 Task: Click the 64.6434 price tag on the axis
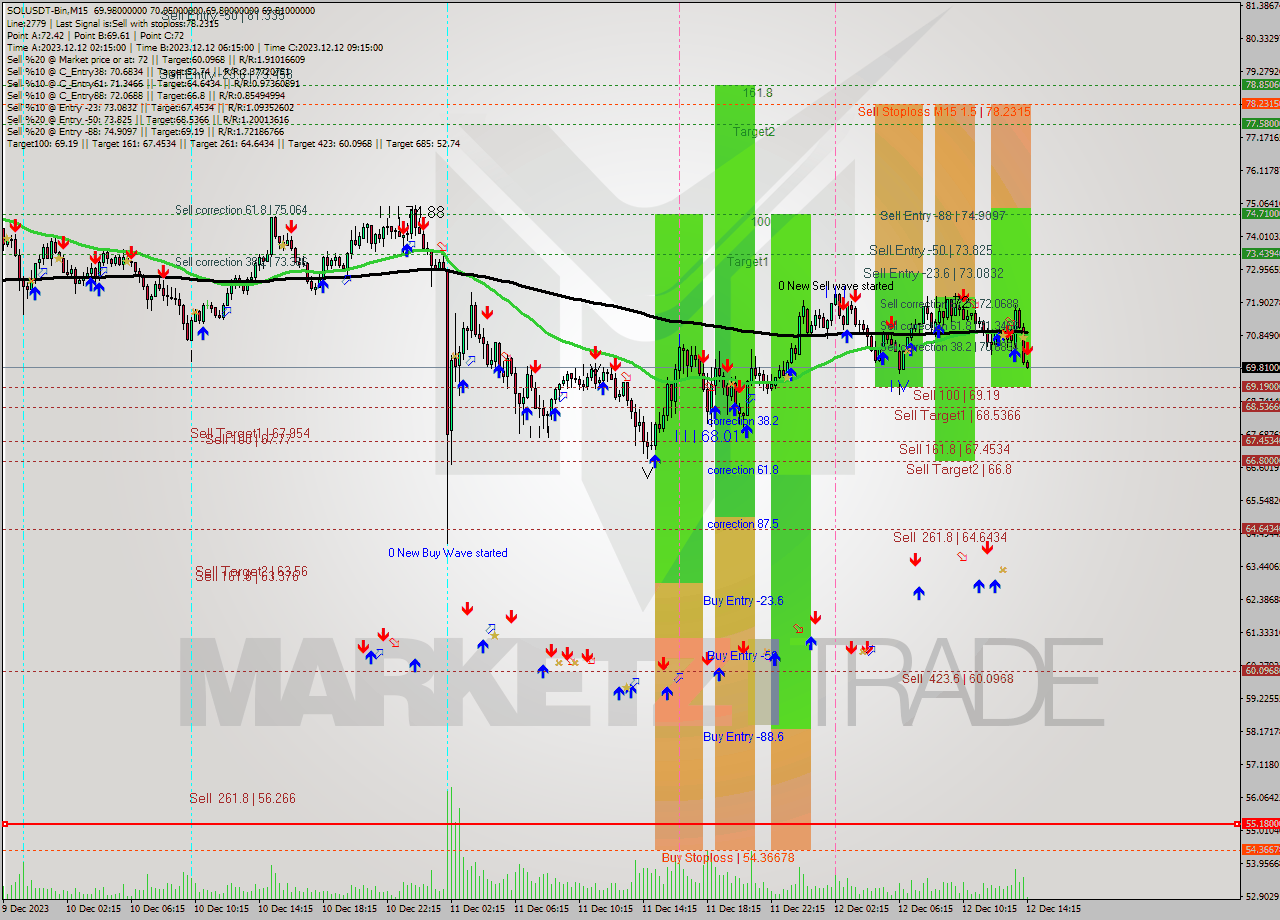click(1261, 528)
